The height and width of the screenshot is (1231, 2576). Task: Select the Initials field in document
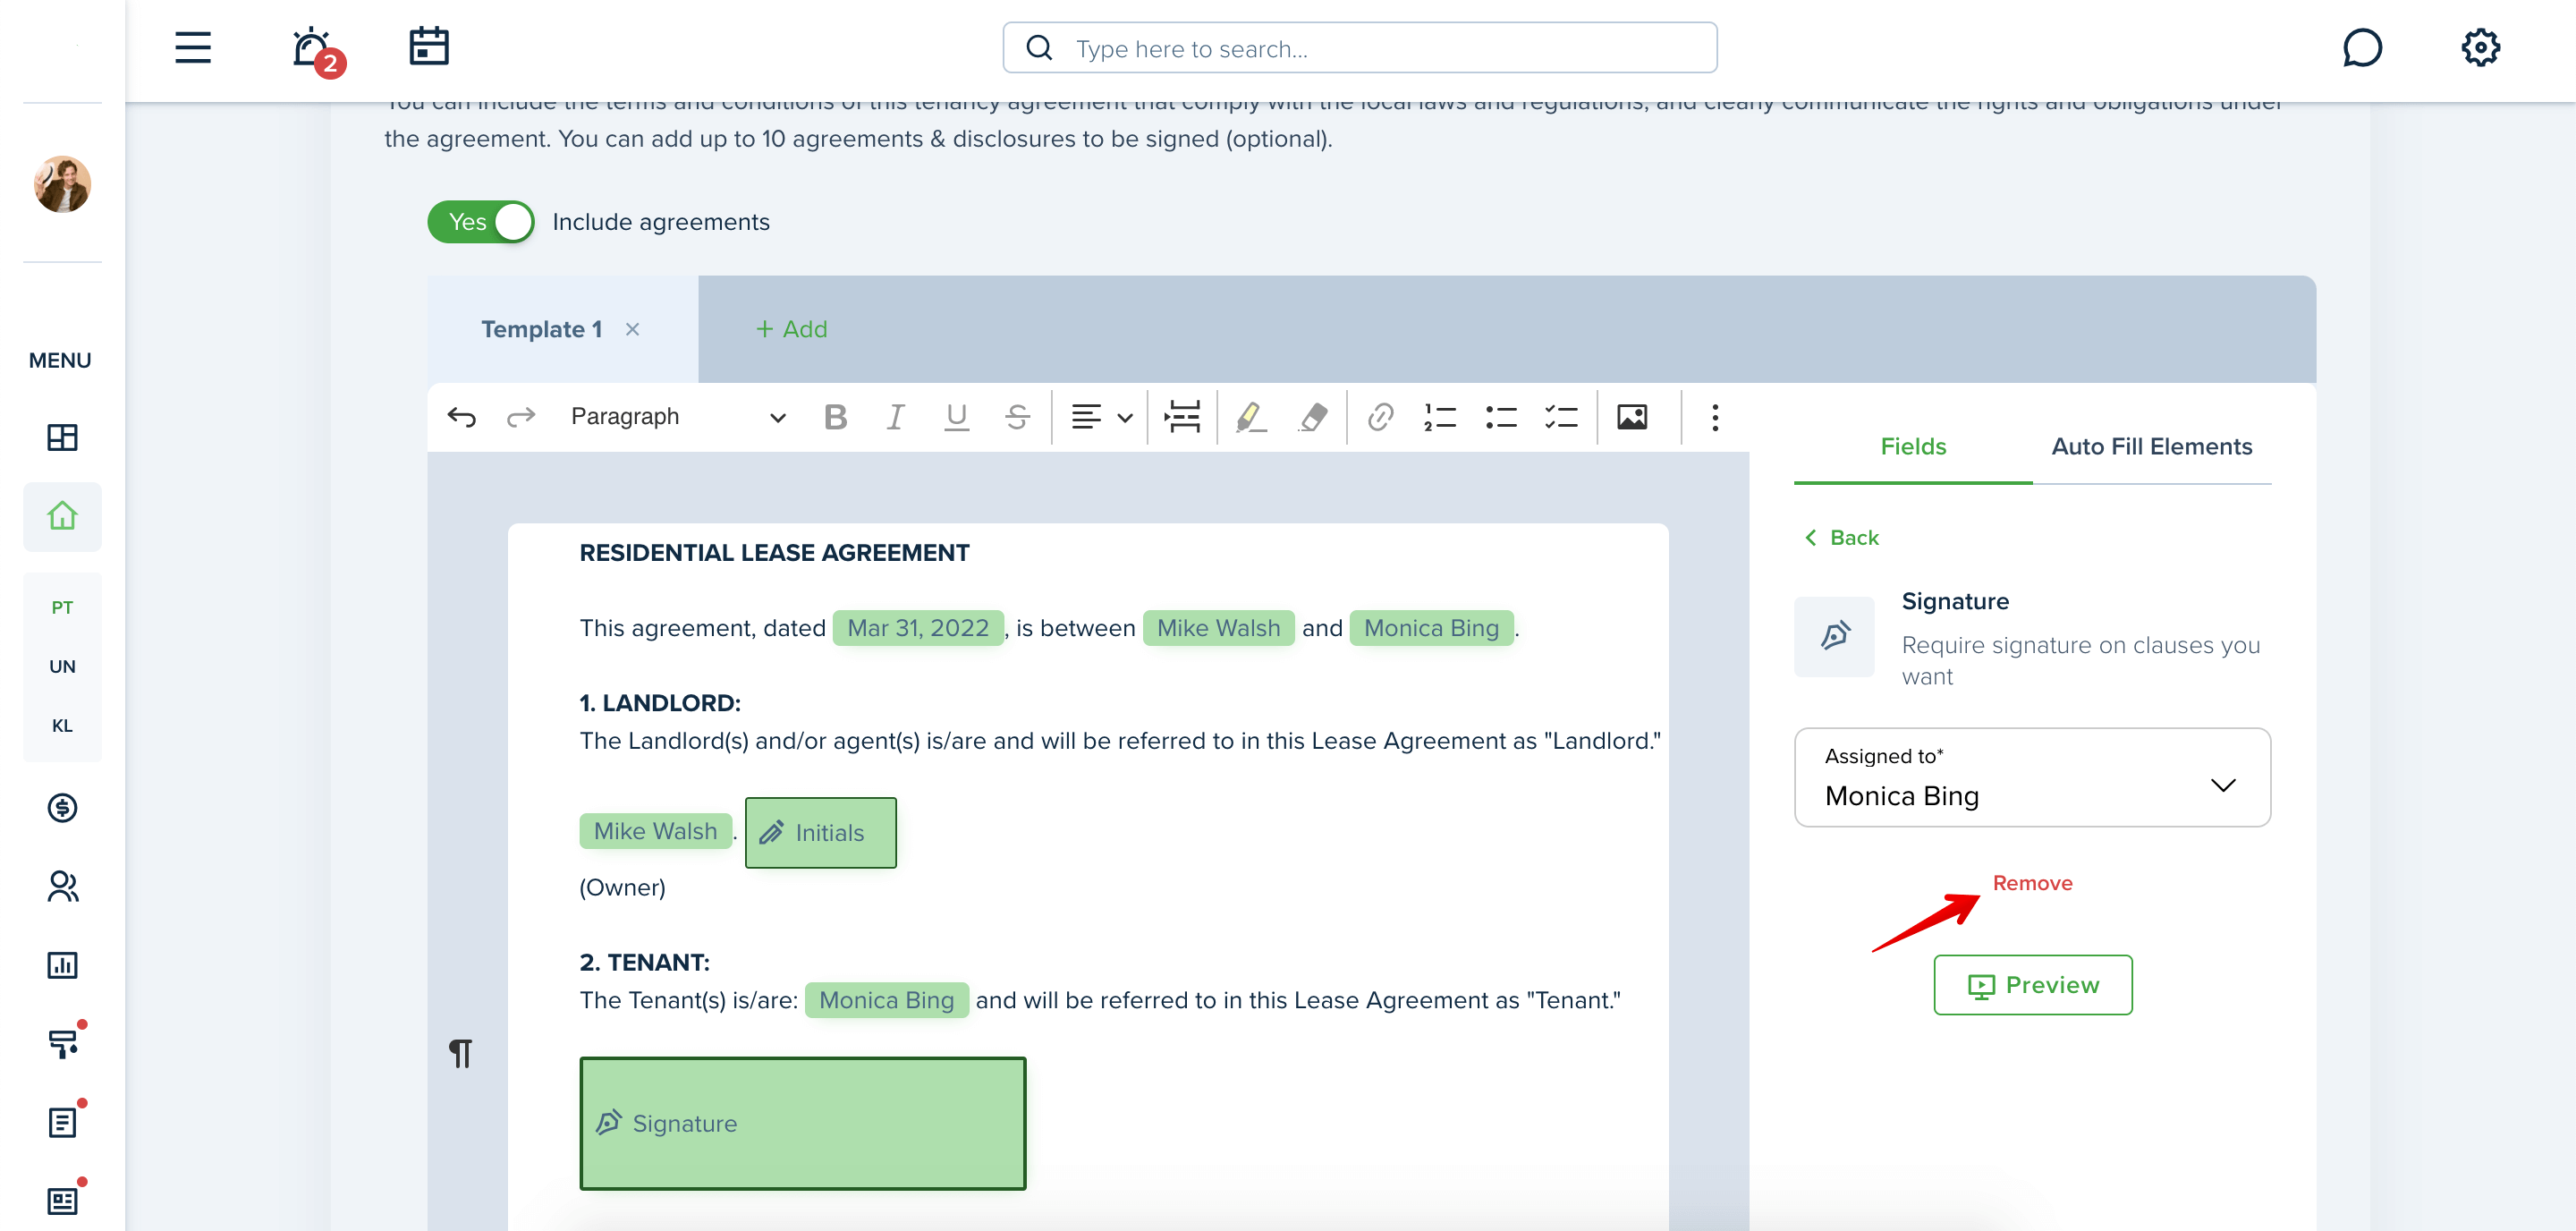(820, 832)
